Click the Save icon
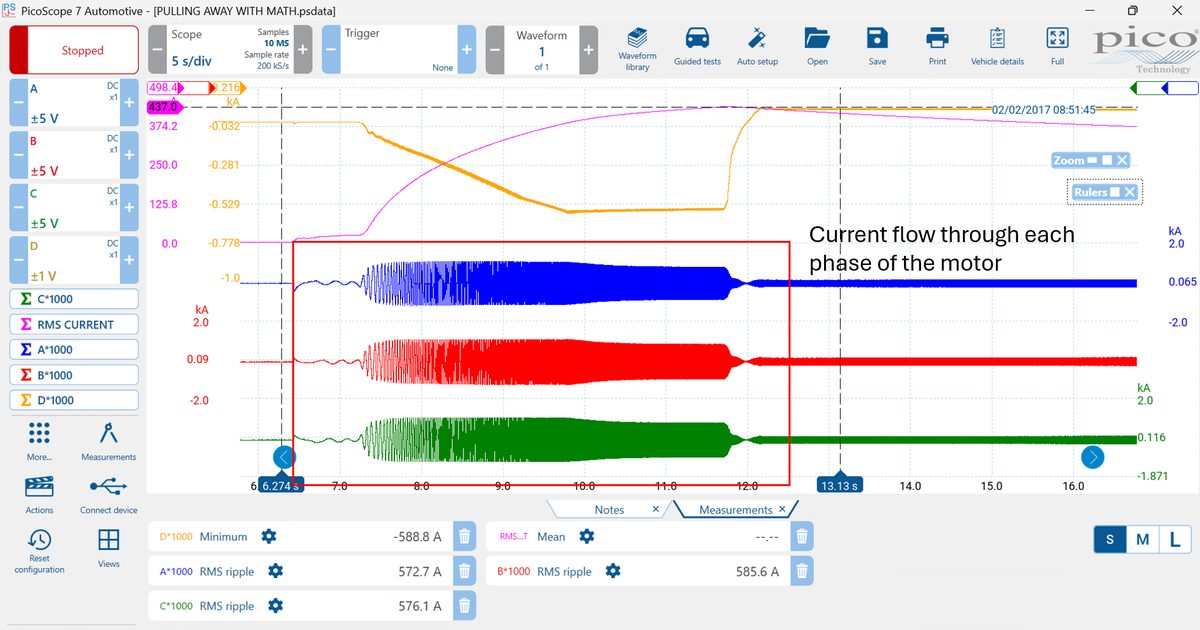This screenshot has height=630, width=1200. pos(877,48)
